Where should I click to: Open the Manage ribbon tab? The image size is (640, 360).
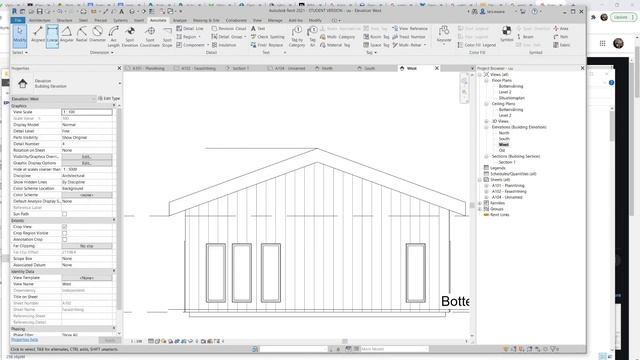tap(275, 20)
